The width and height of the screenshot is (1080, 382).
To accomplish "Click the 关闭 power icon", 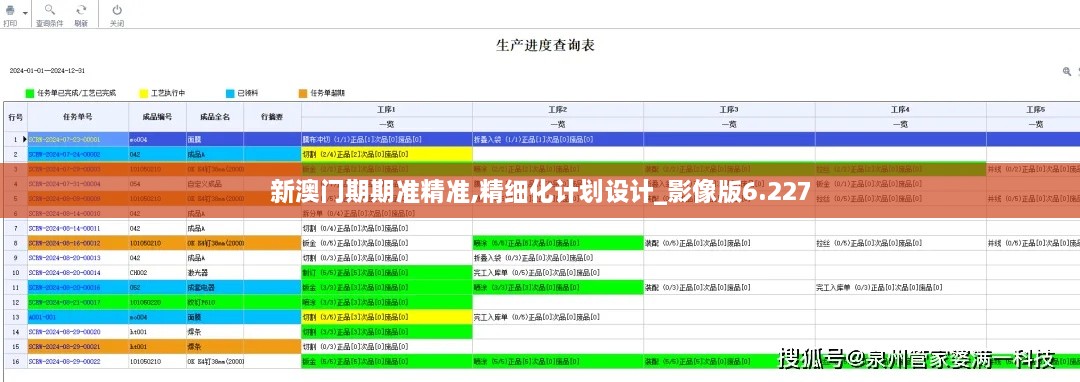I will 117,10.
